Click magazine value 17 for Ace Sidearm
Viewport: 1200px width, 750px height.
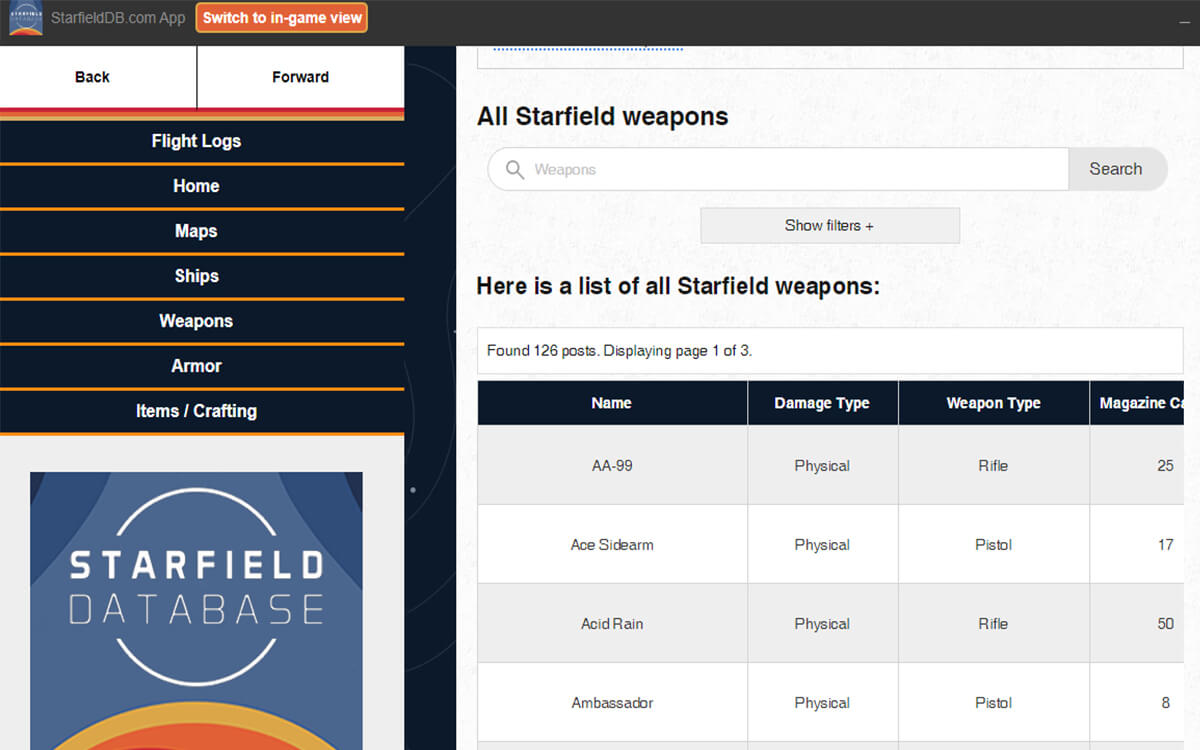pos(1165,545)
